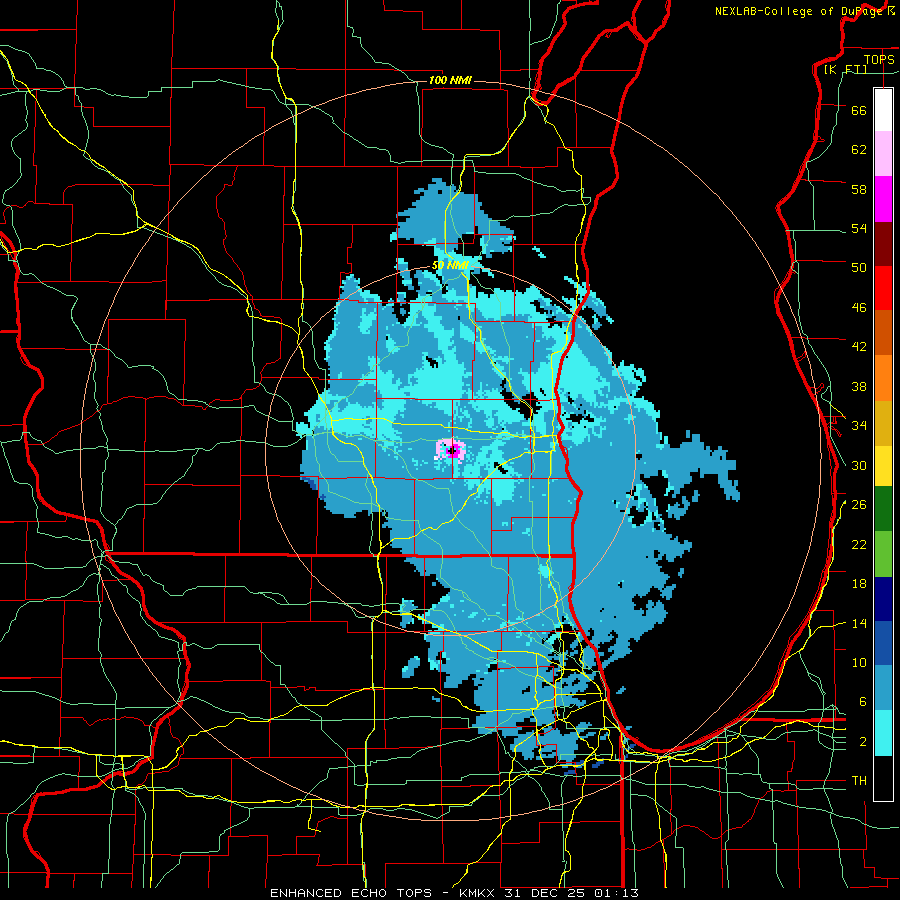
Task: Click the white 66 kft legend swatch
Action: point(883,110)
